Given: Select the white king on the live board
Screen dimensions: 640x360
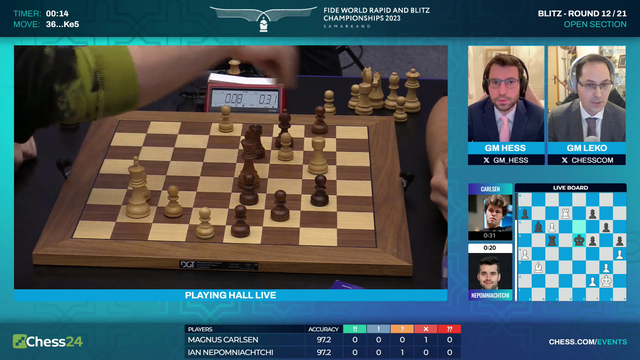Looking at the screenshot, I should 606,281.
